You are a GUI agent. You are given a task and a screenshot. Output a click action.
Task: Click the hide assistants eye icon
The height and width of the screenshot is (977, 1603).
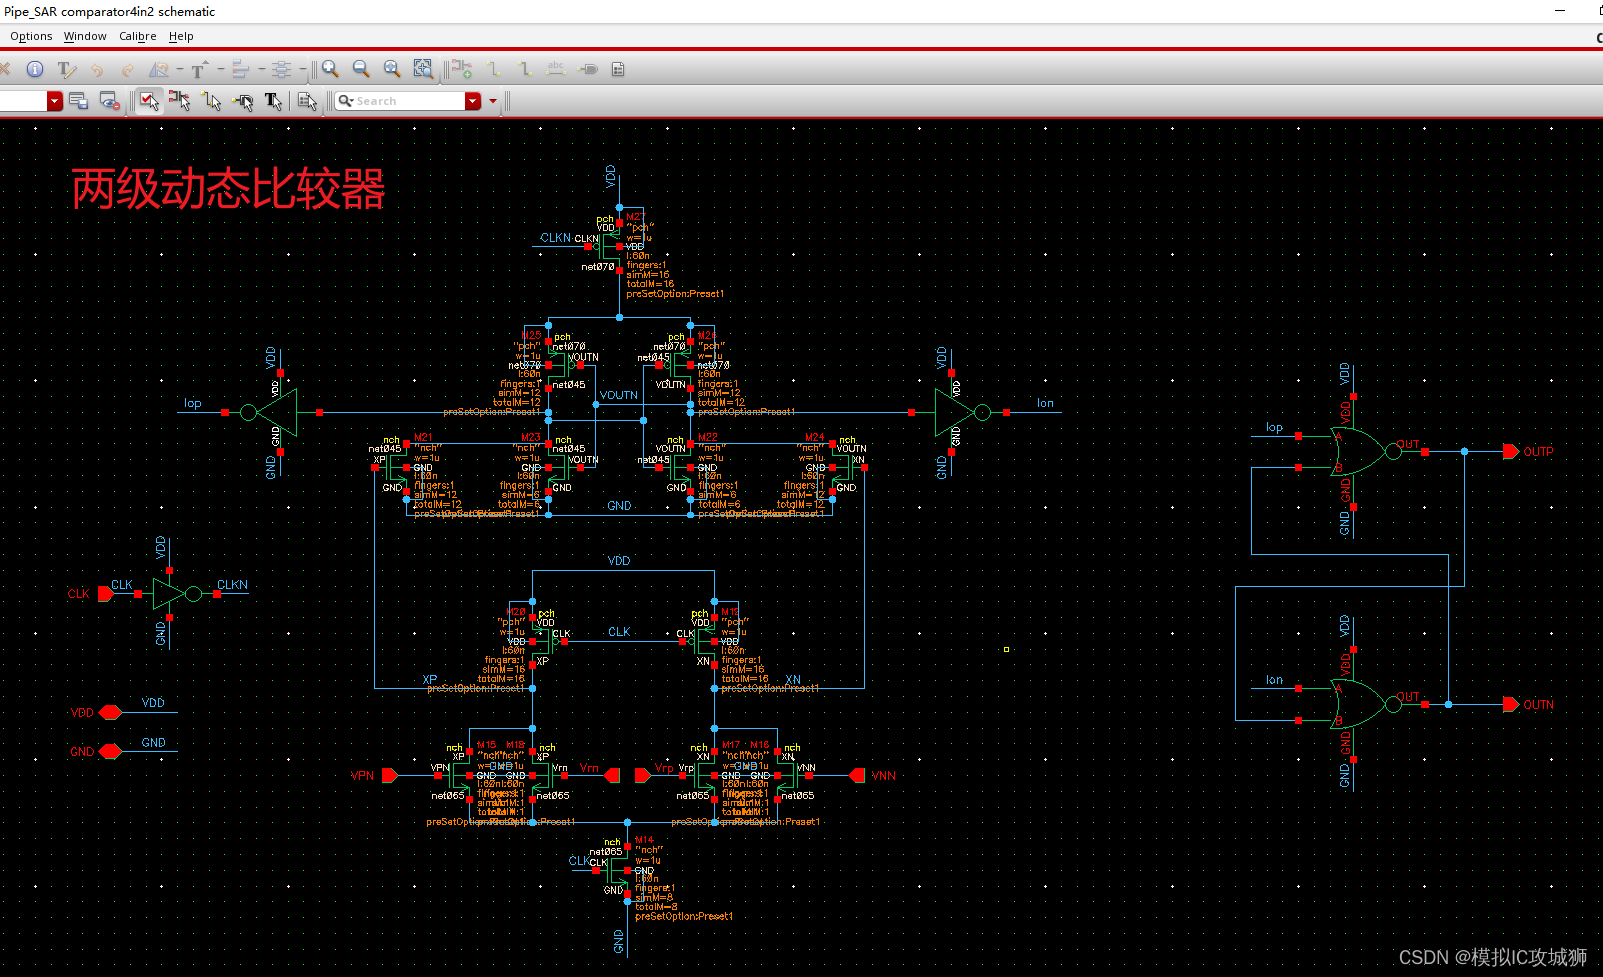(110, 101)
